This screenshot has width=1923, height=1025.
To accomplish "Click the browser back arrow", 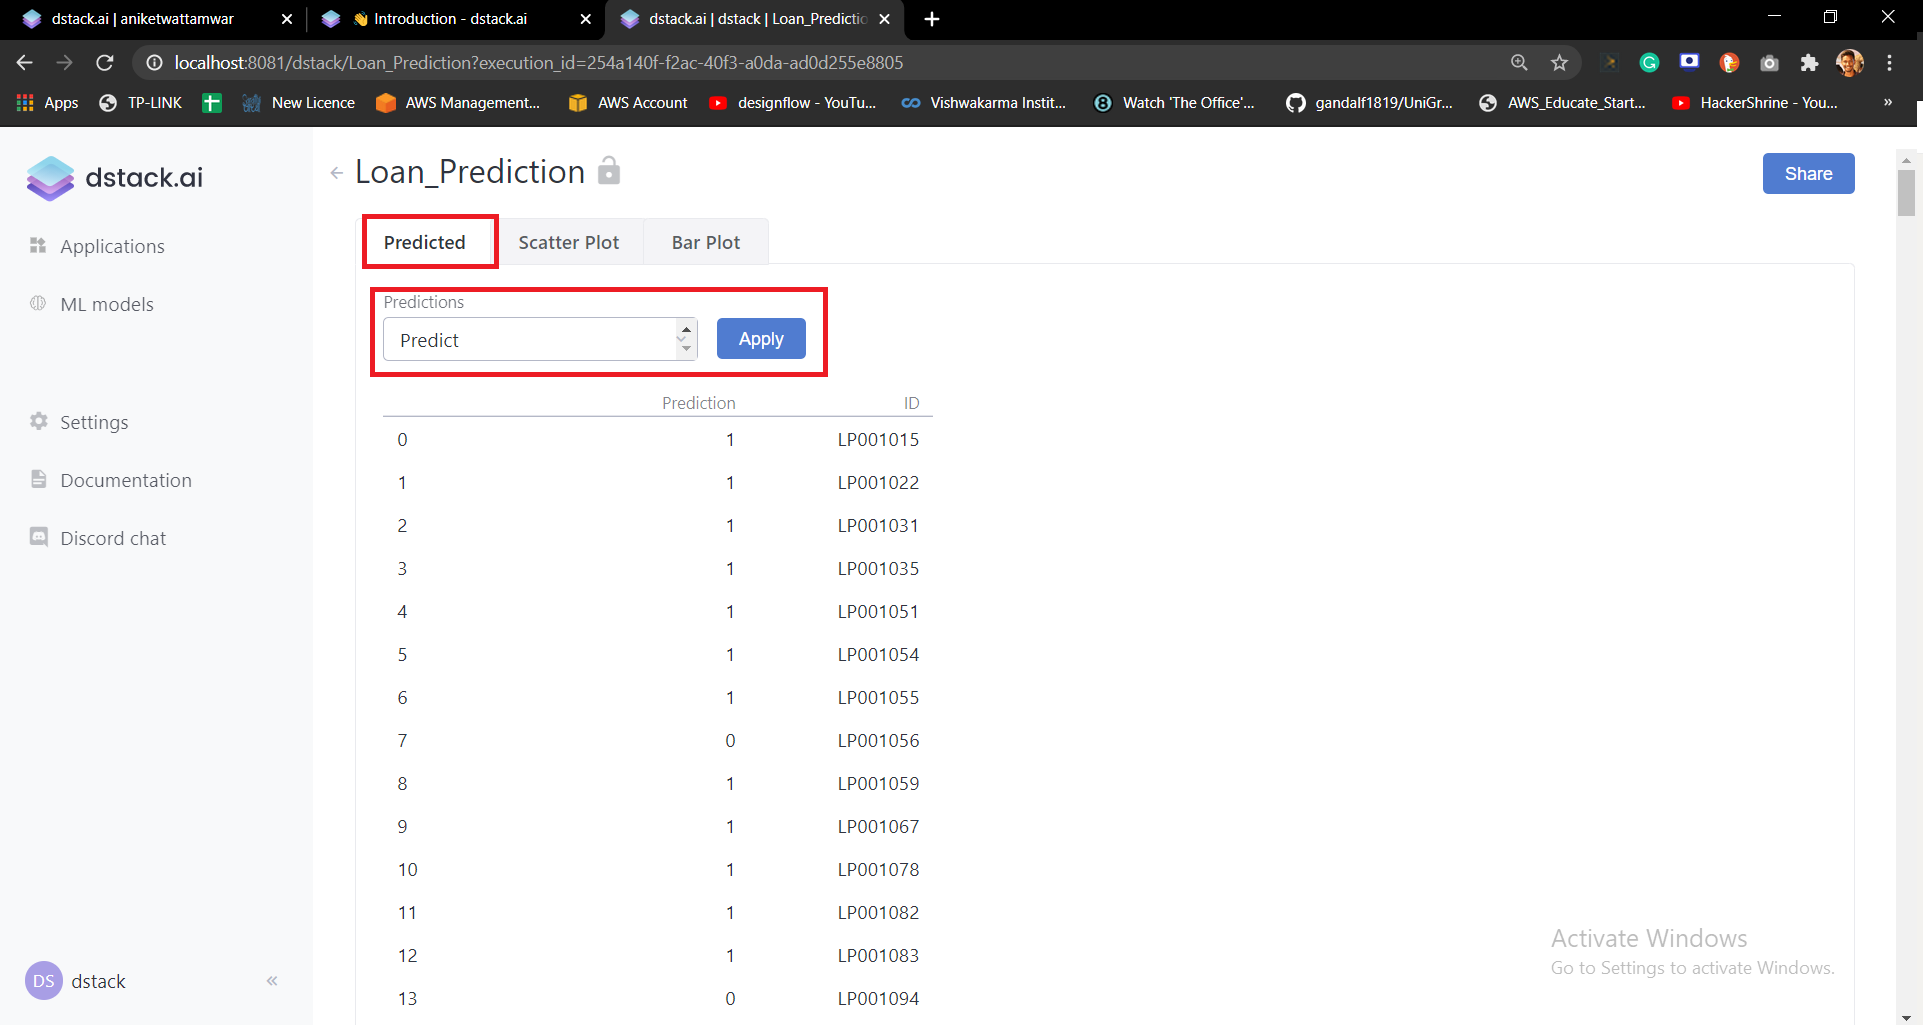I will tap(25, 63).
